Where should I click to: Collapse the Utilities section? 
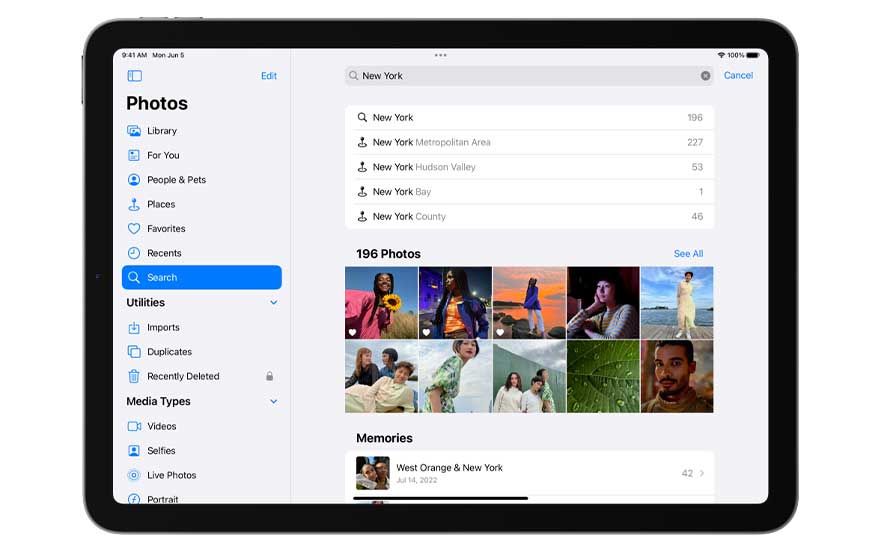pyautogui.click(x=273, y=303)
